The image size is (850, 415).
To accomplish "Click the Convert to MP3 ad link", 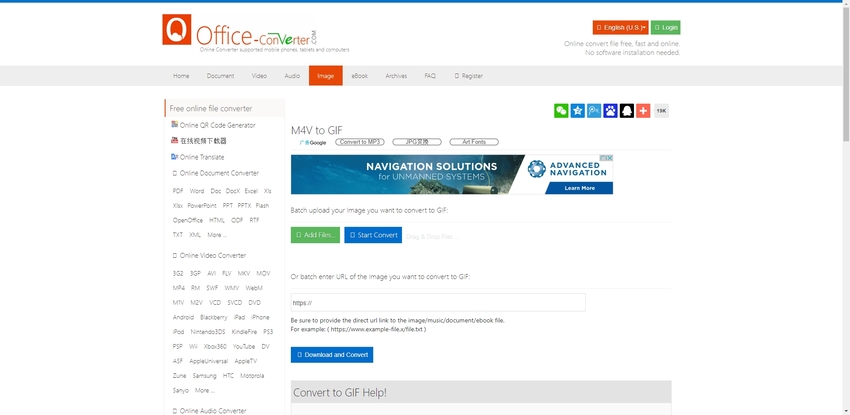I will click(360, 142).
